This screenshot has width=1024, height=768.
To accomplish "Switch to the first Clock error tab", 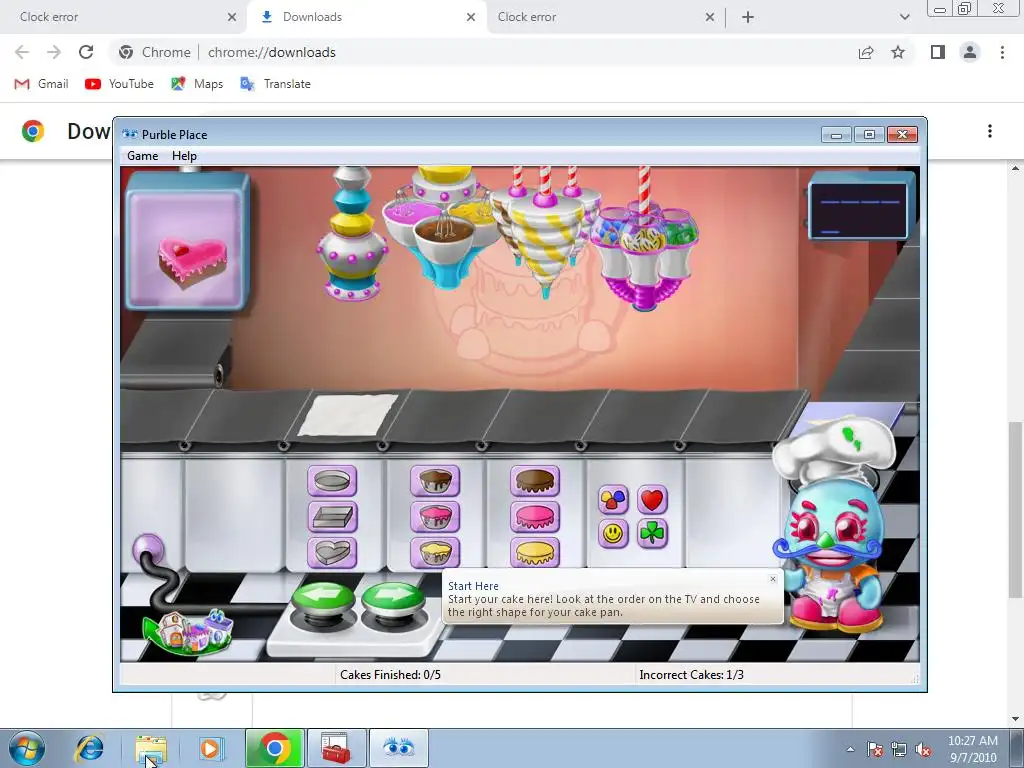I will 124,17.
